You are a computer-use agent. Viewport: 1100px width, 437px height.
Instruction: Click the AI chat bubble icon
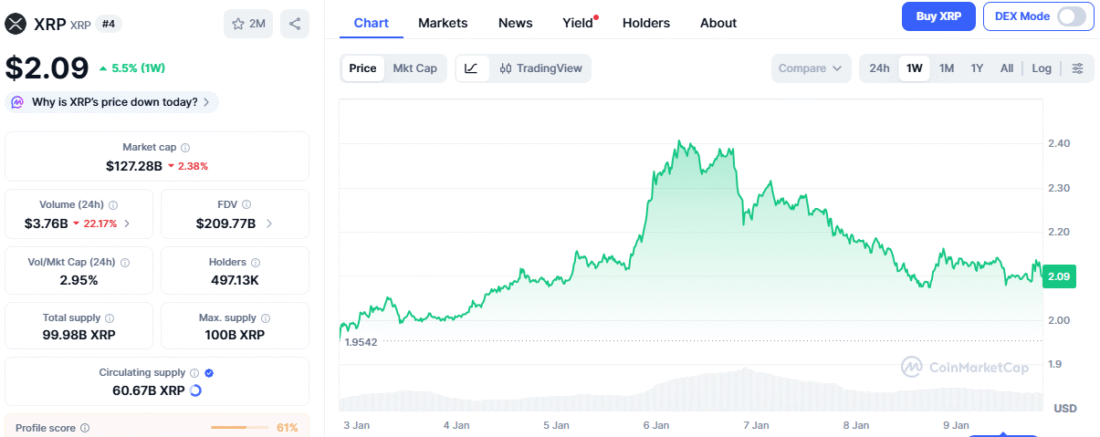(x=18, y=102)
